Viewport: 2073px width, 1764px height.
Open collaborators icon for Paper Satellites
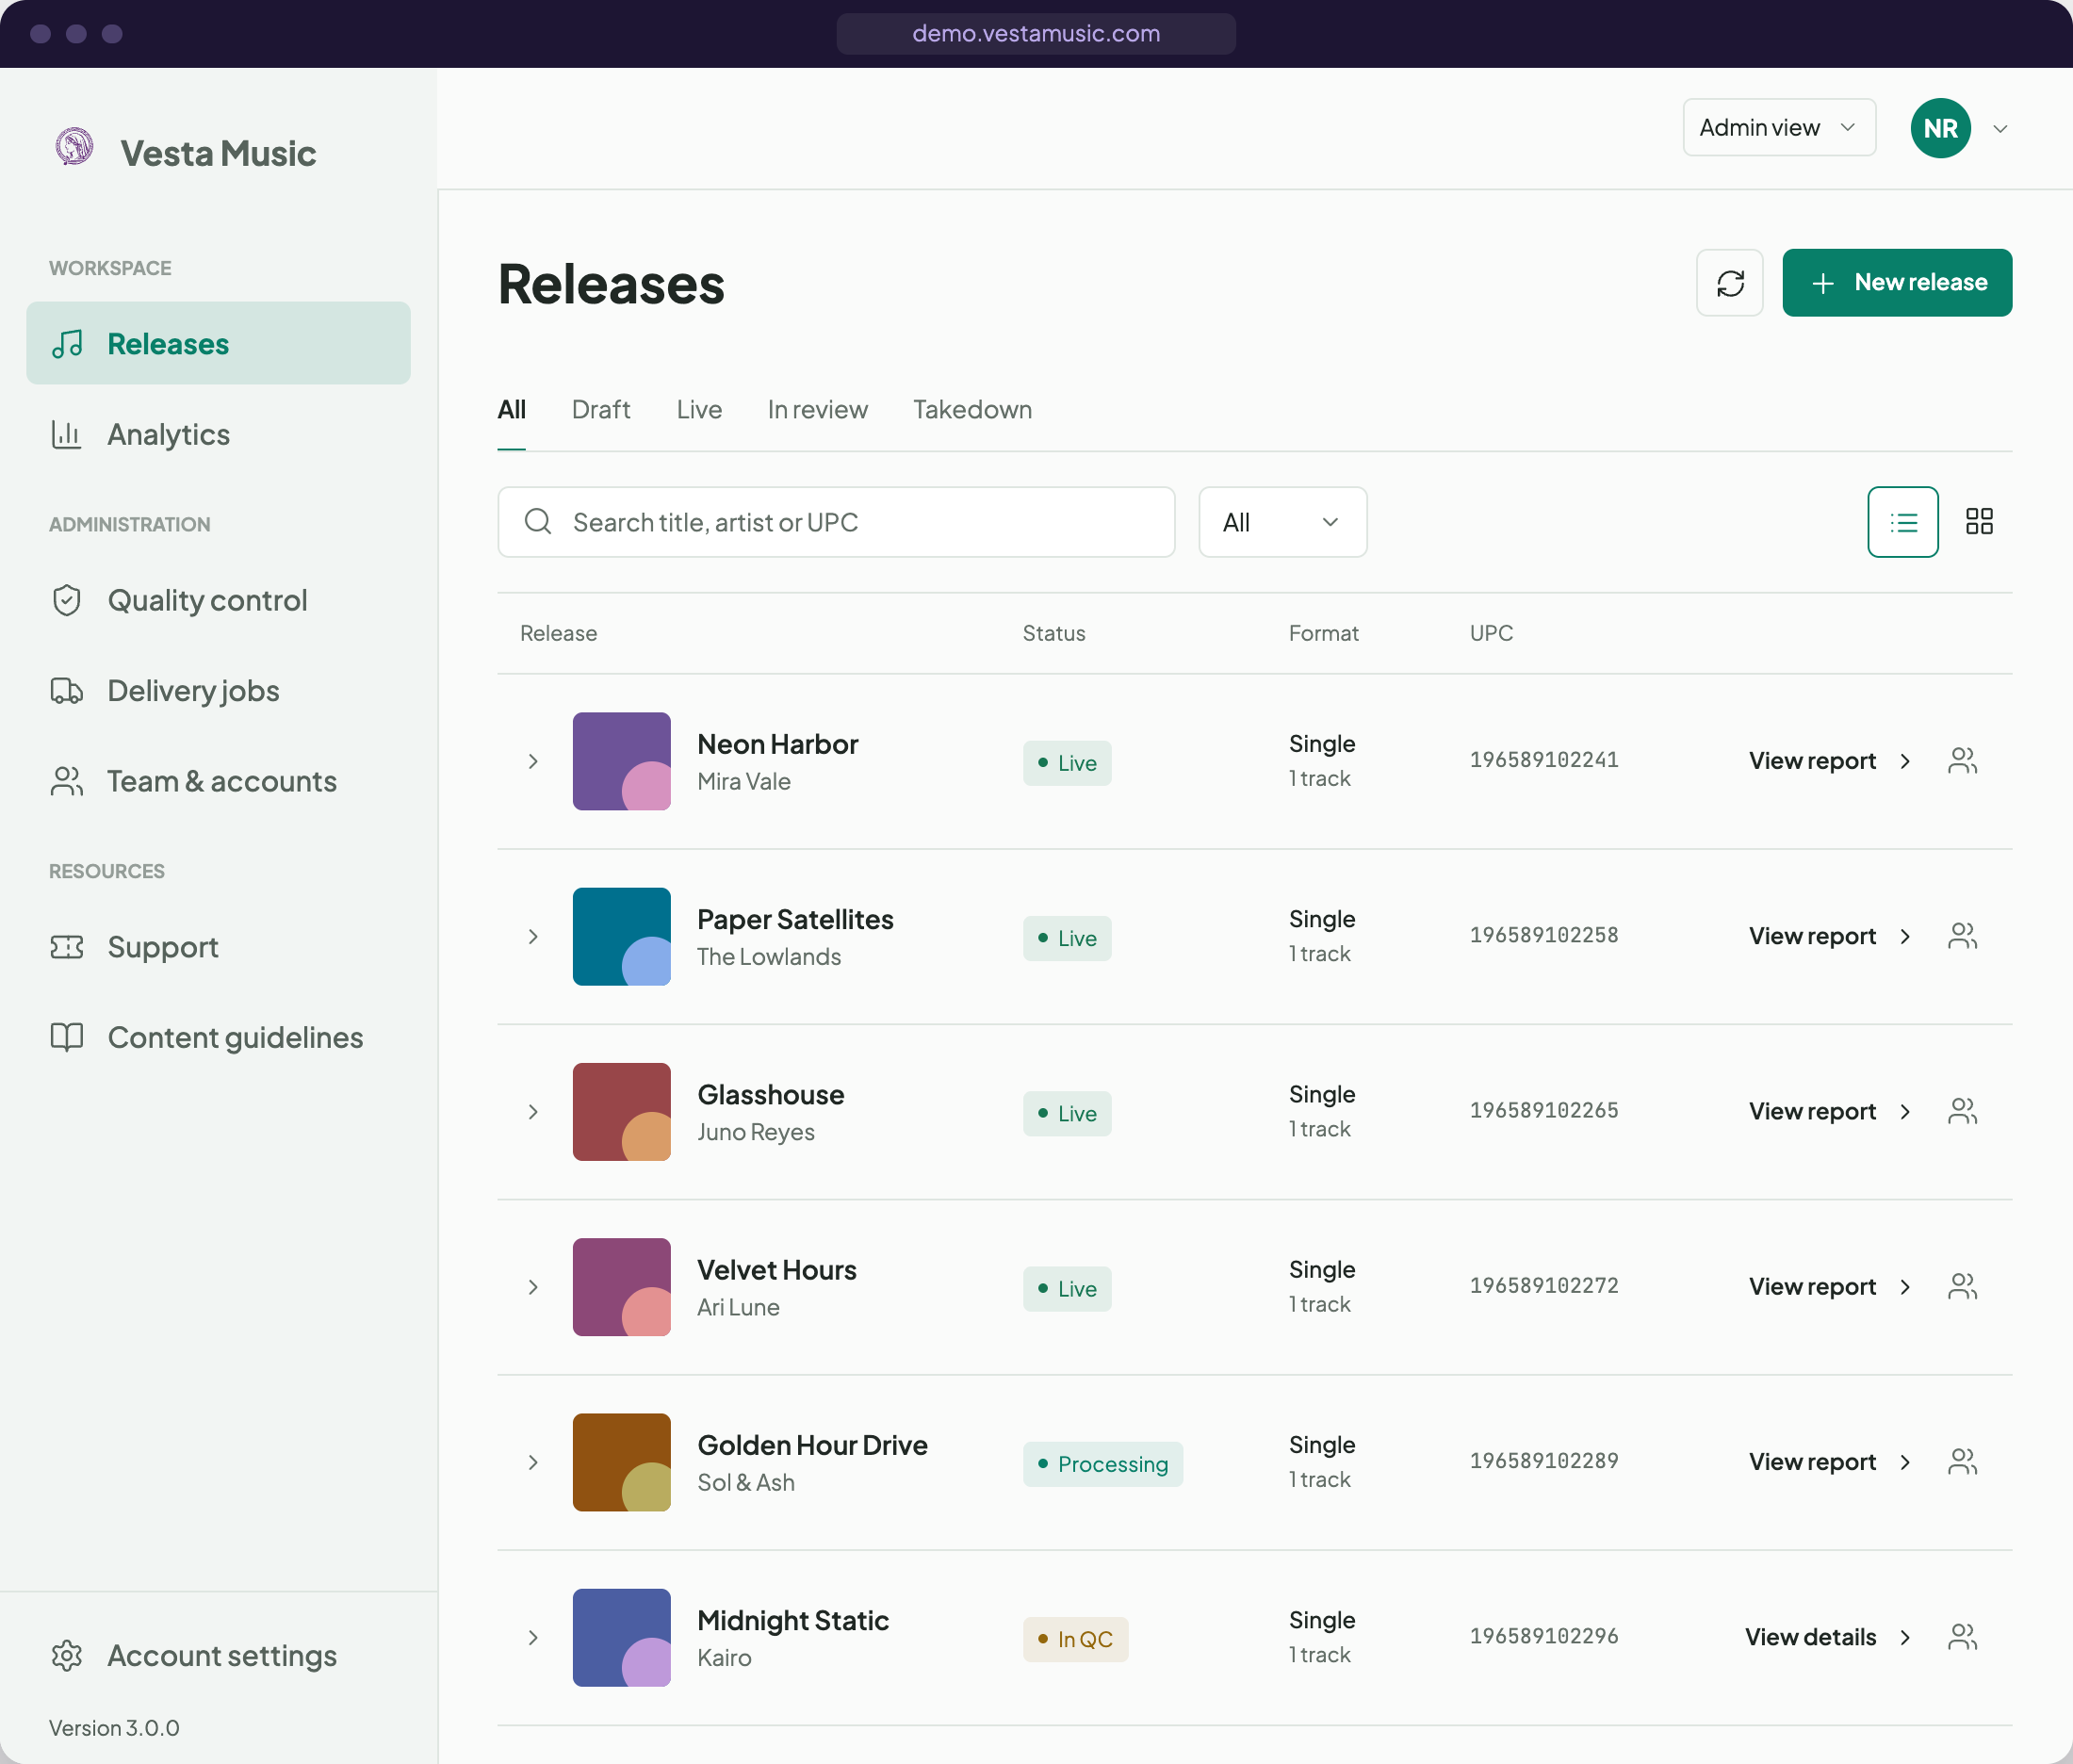pos(1962,936)
